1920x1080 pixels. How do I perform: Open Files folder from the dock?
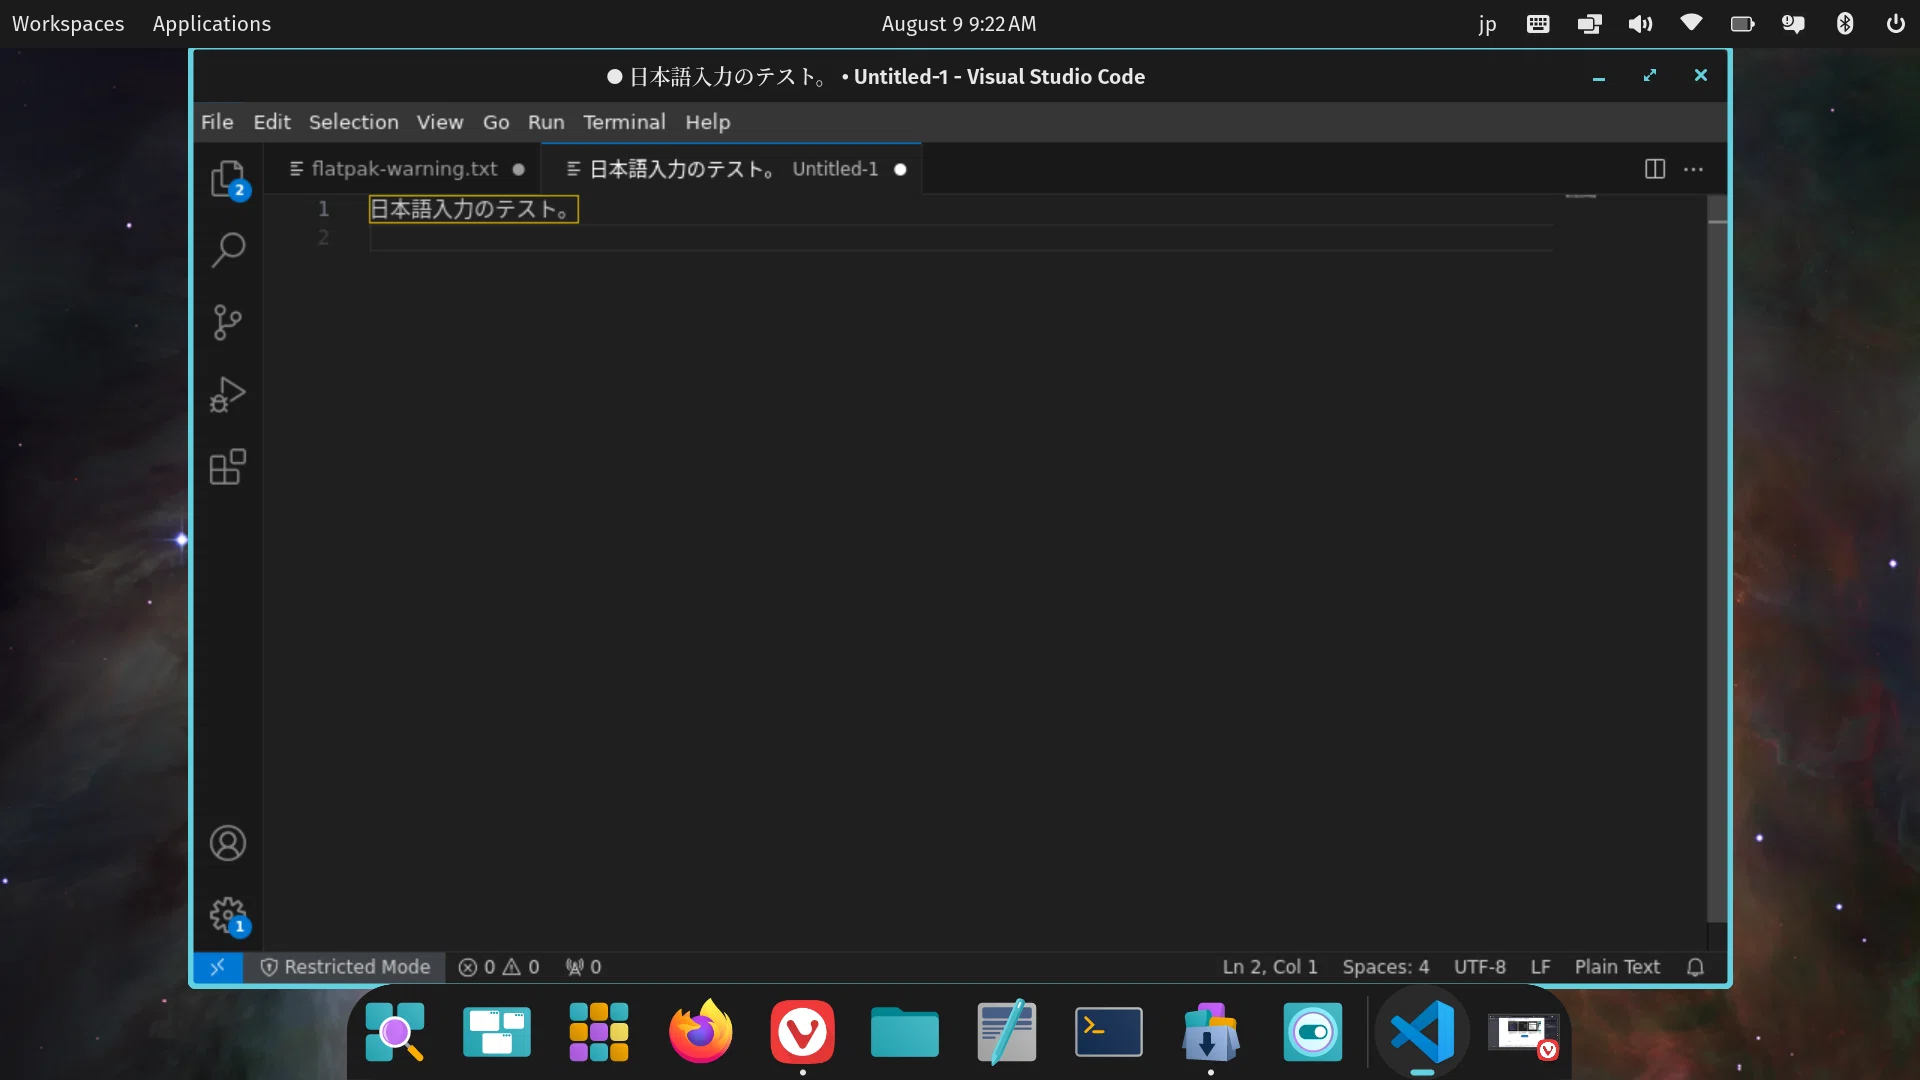click(x=904, y=1032)
